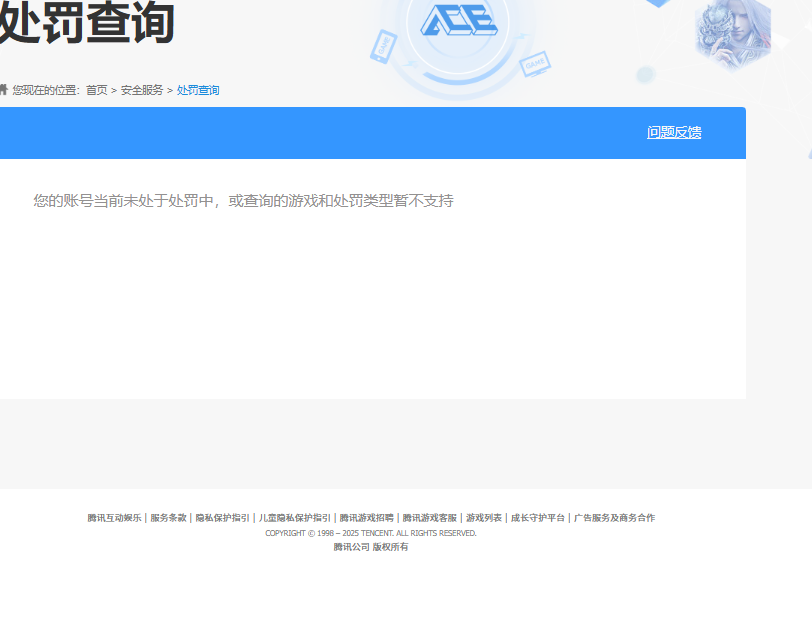Click the copyright 腾讯公司 版权所有 line
Viewport: 812px width, 618px height.
370,548
